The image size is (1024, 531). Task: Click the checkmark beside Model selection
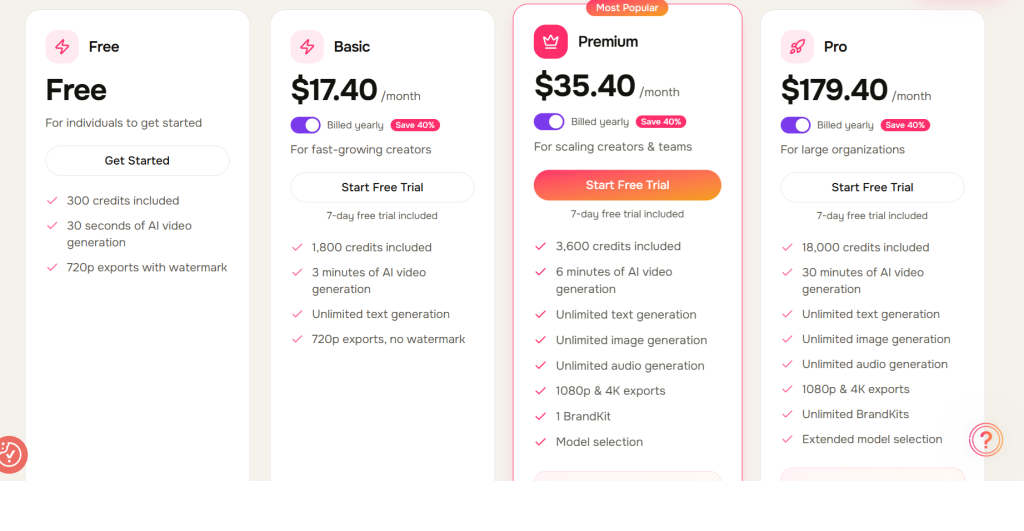coord(541,442)
